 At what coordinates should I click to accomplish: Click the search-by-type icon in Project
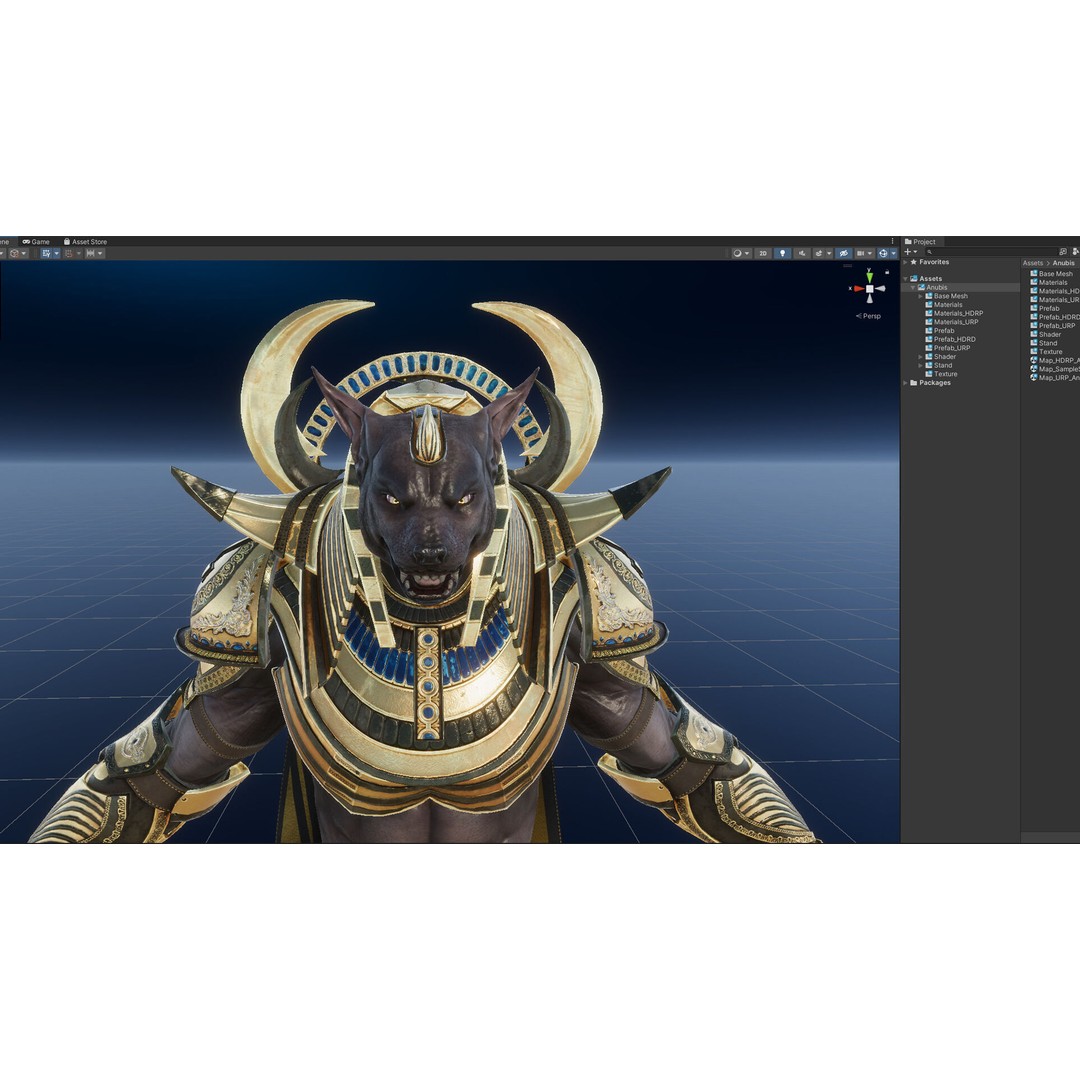tap(1063, 251)
